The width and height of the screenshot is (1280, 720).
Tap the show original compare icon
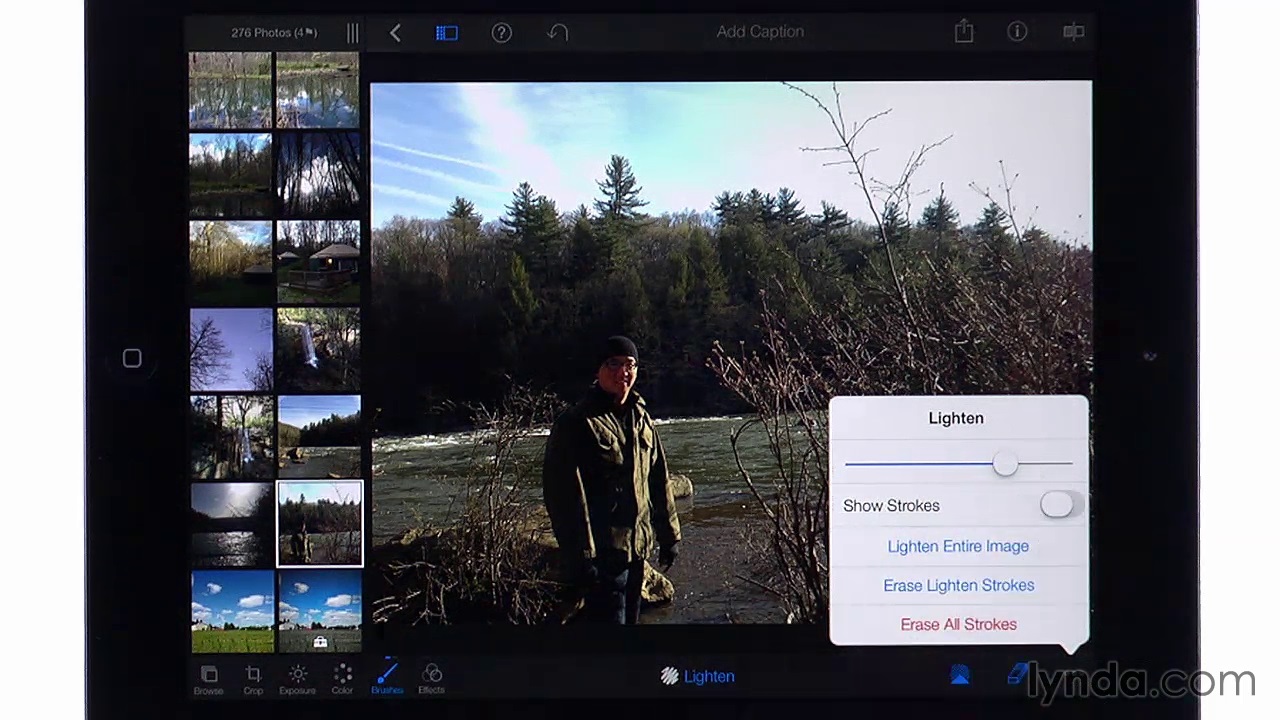point(1073,32)
